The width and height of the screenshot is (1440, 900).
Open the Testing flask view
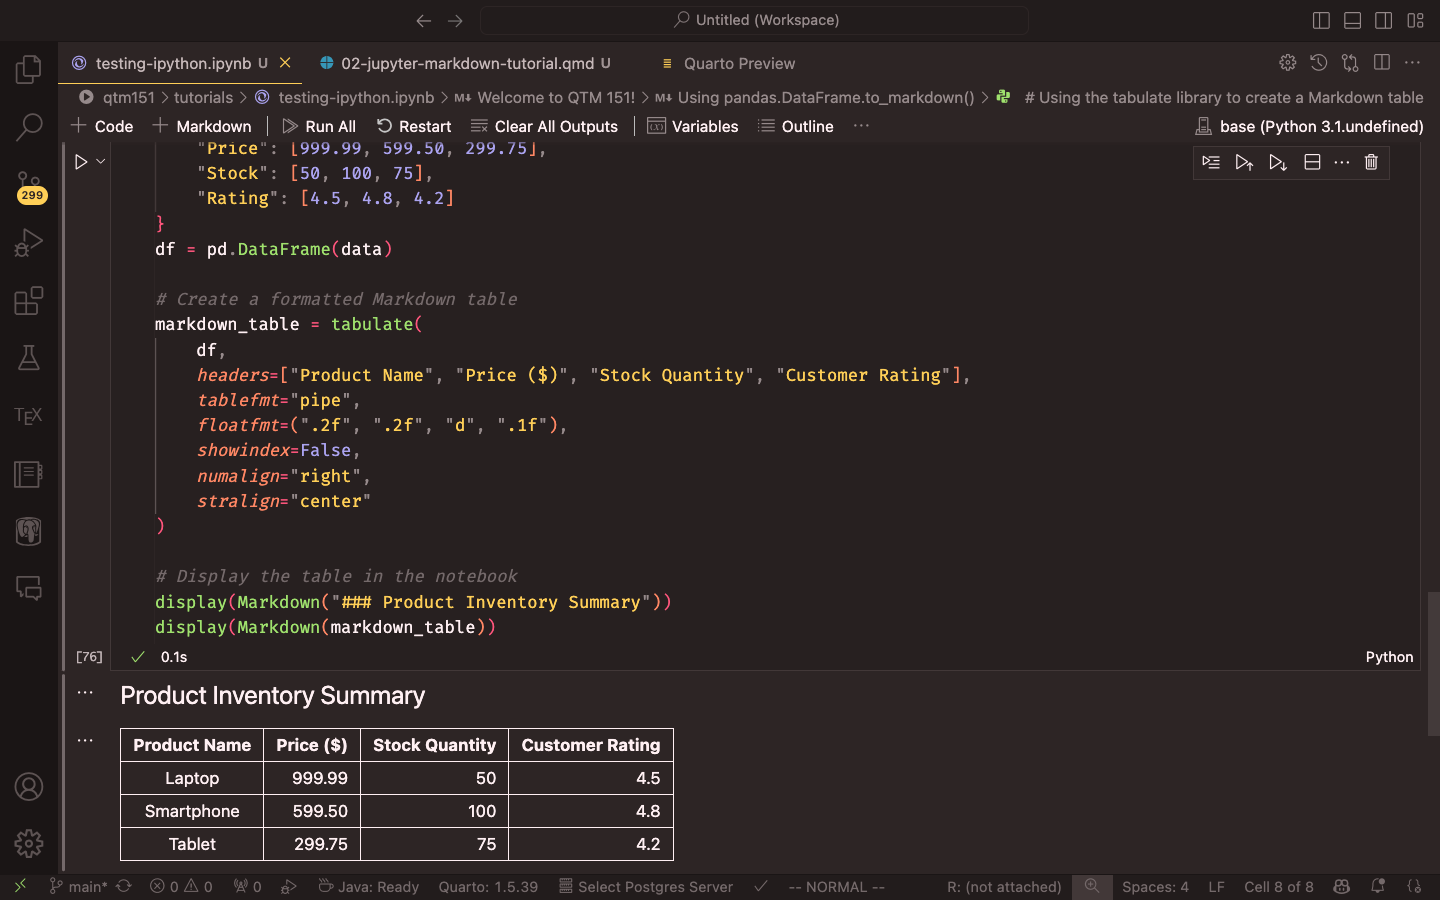(x=29, y=358)
